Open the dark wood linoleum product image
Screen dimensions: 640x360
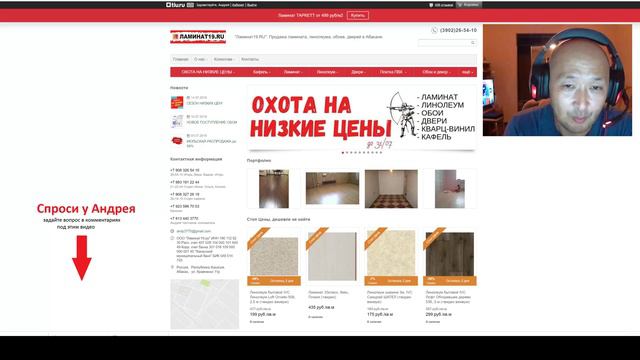(450, 254)
